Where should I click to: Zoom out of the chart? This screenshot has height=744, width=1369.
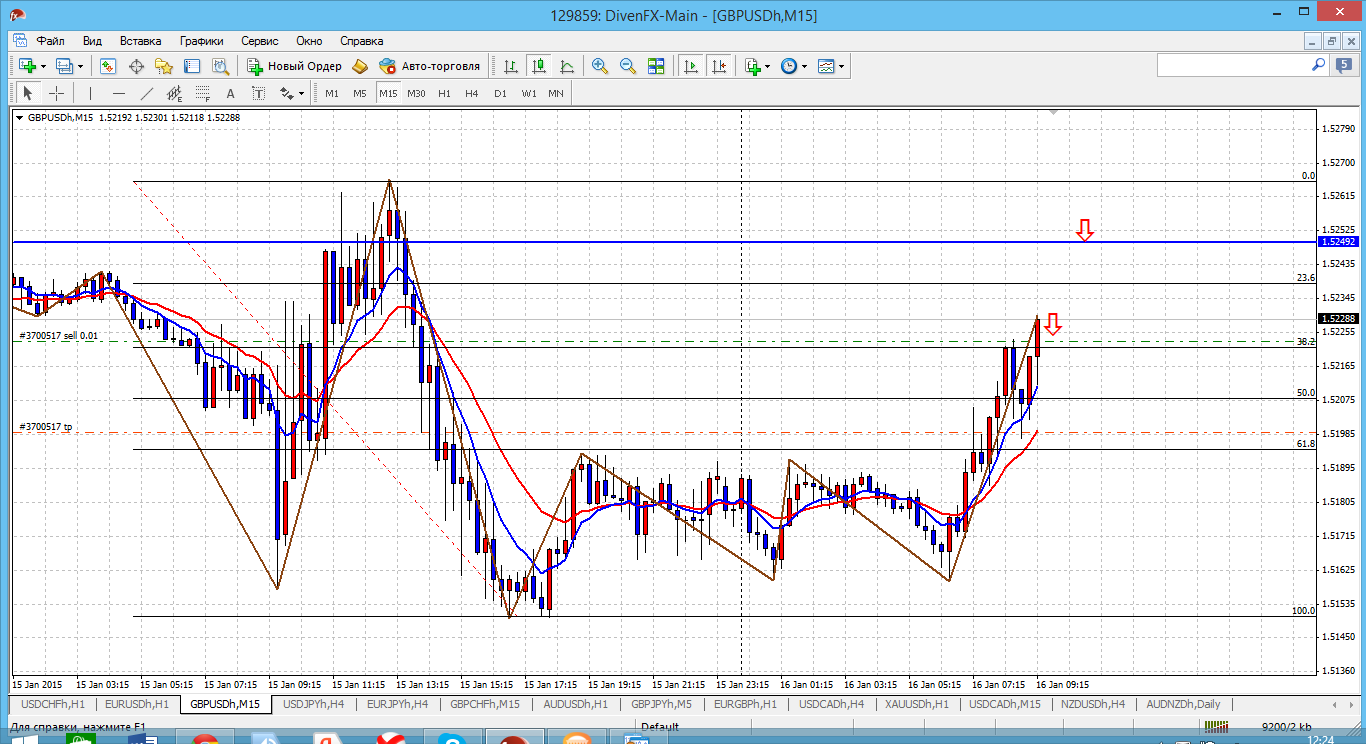(628, 66)
